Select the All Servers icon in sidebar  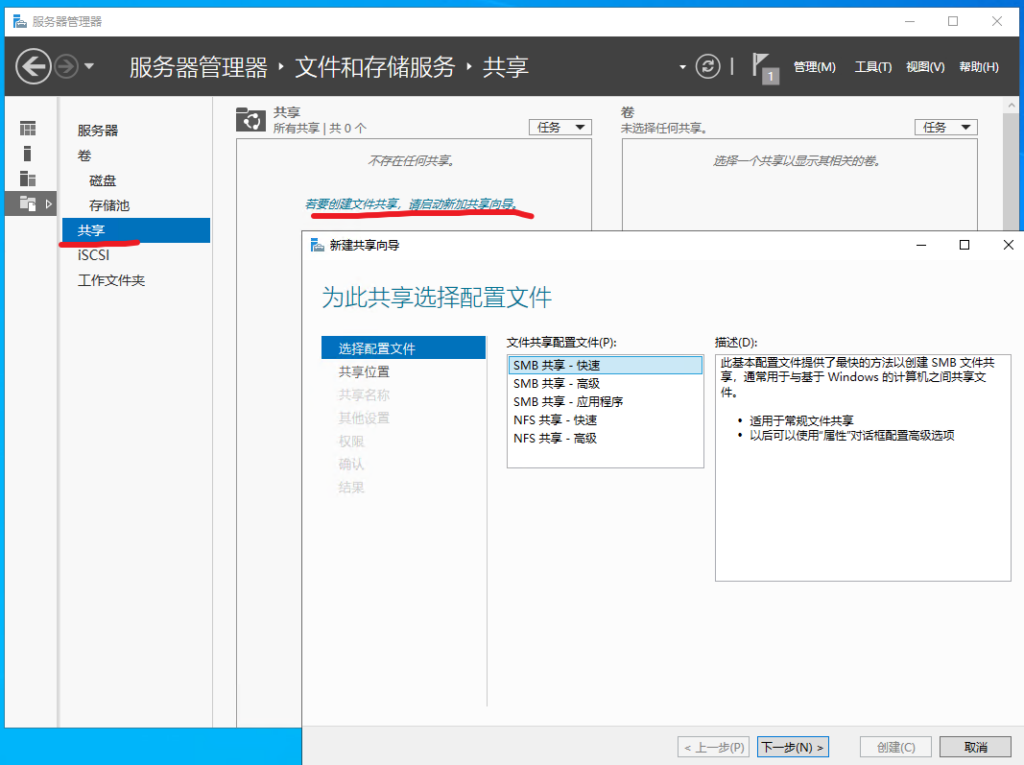click(28, 179)
